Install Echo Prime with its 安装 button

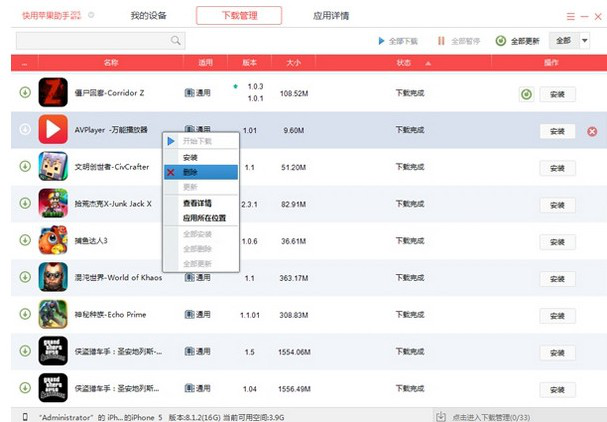[x=557, y=316]
